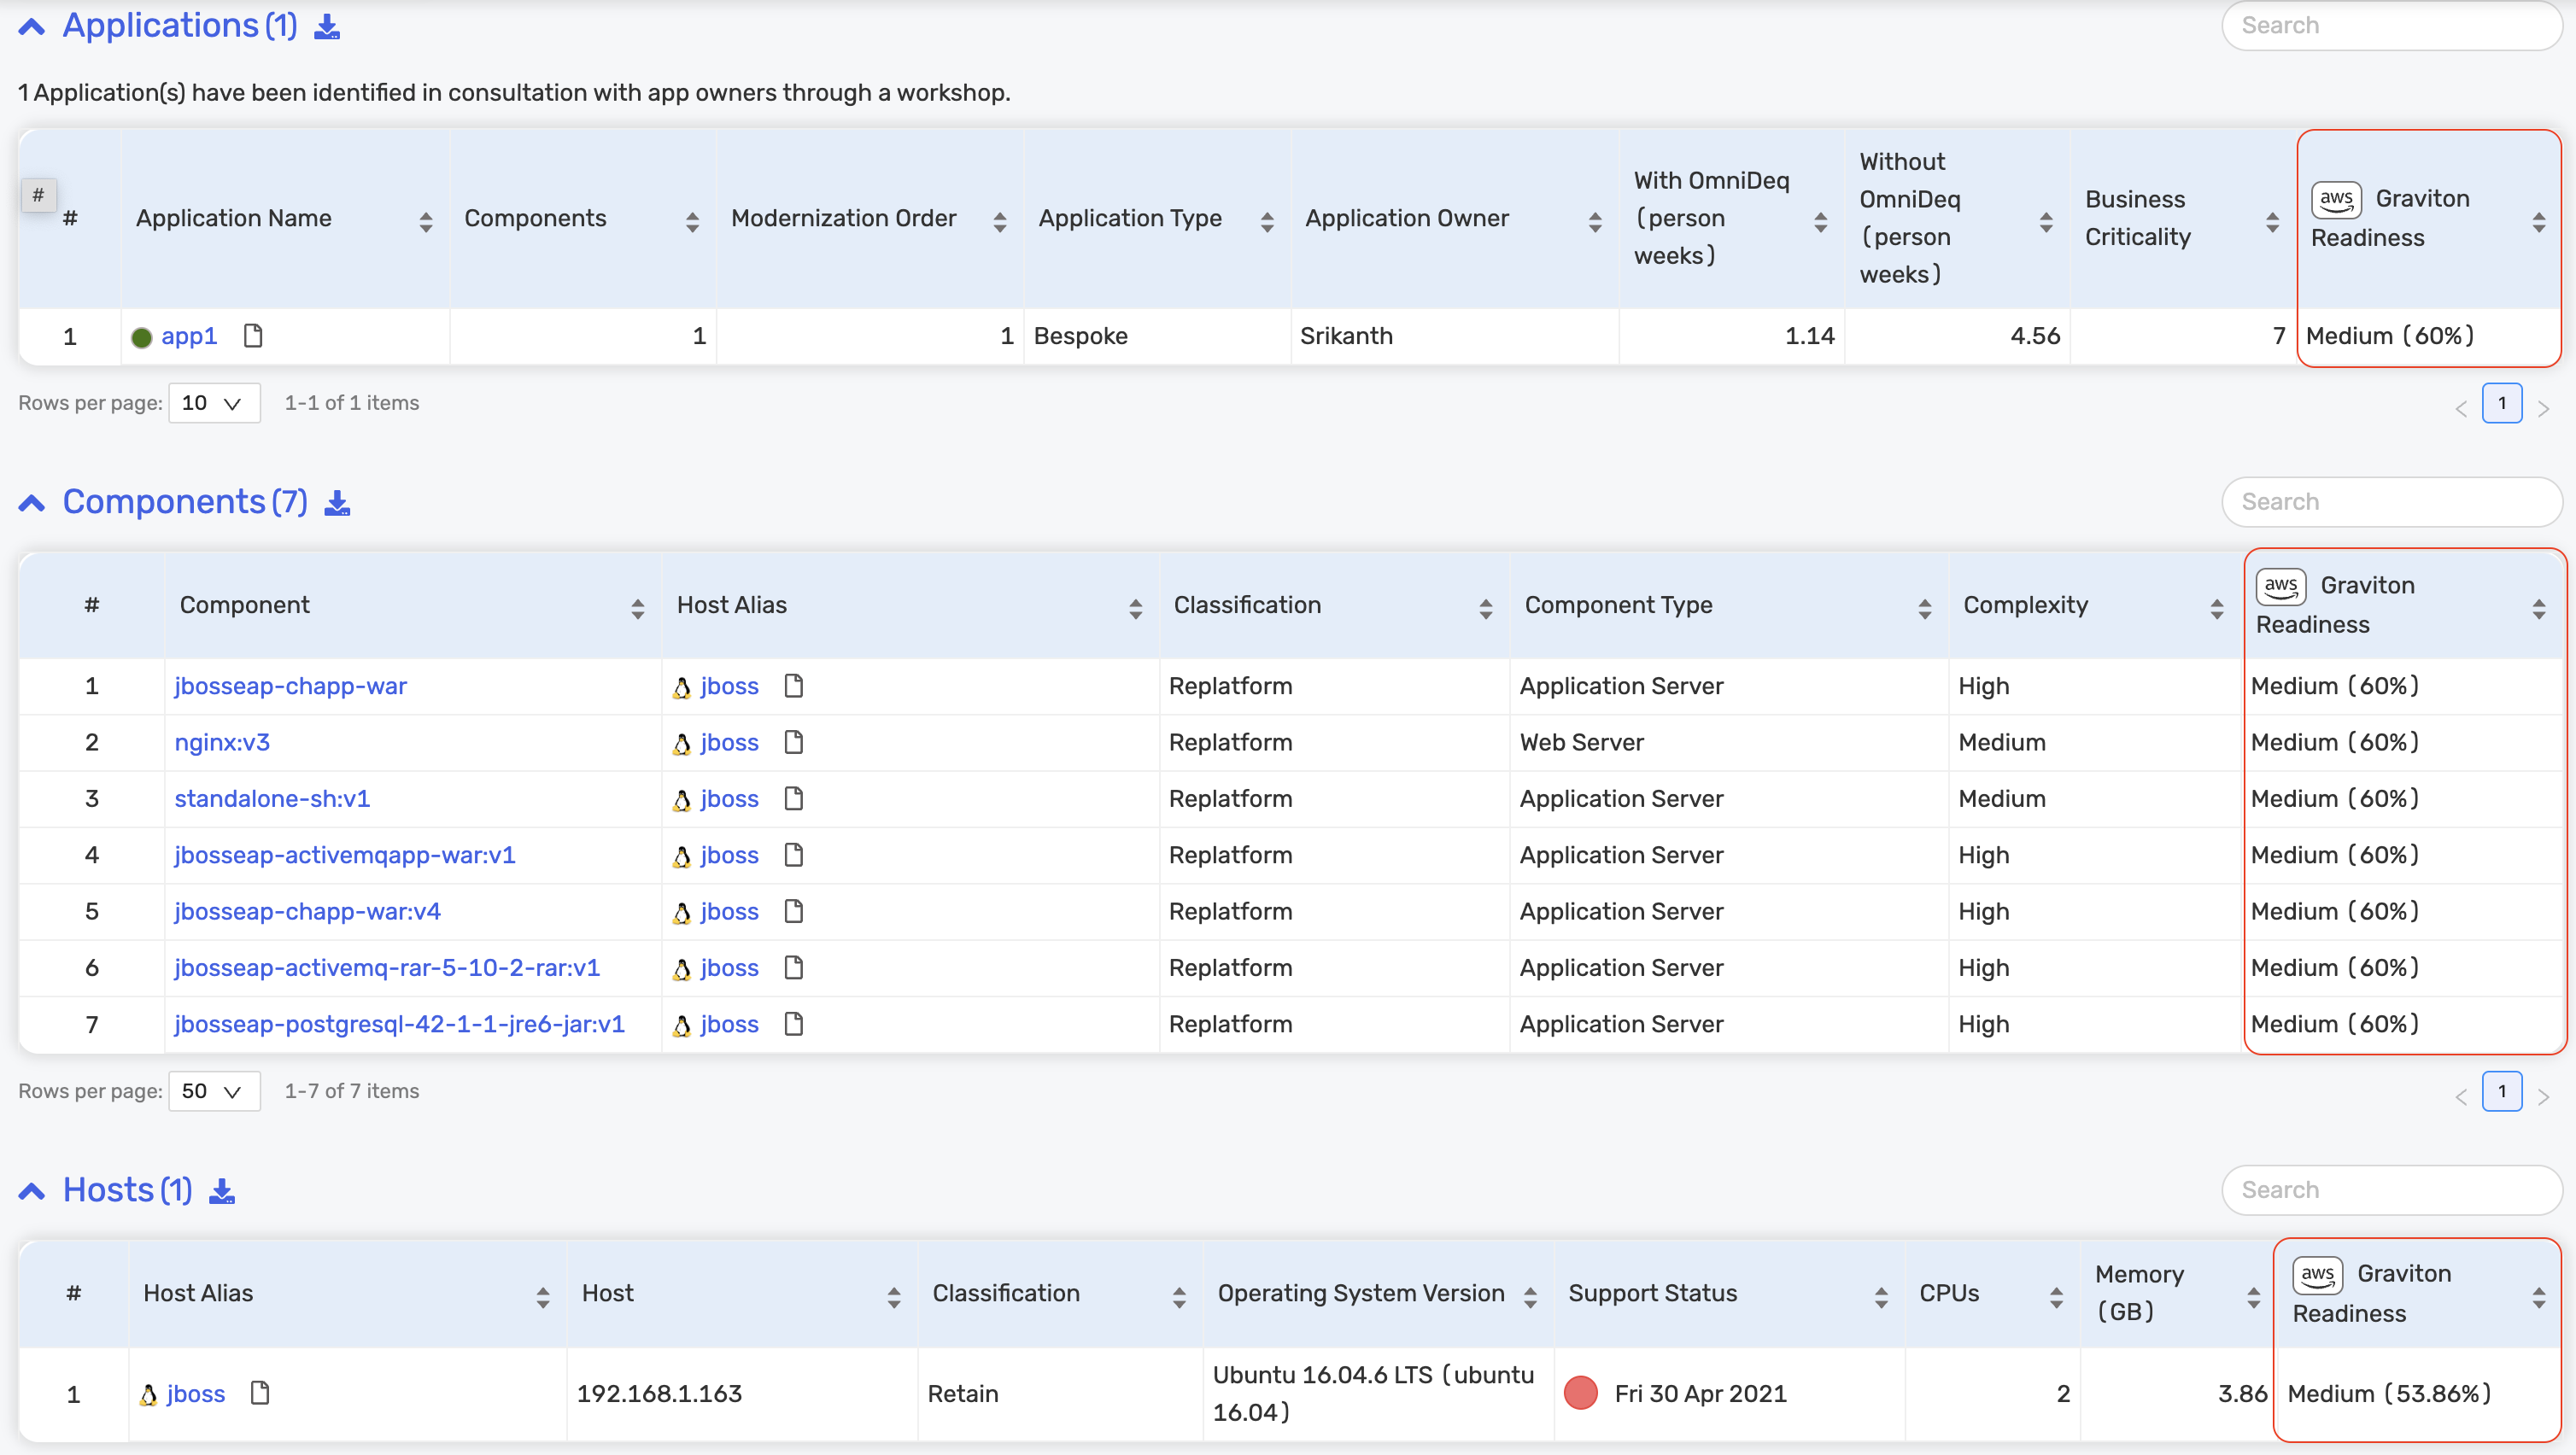Click the green status dot beside app1
The width and height of the screenshot is (2576, 1455).
click(142, 338)
